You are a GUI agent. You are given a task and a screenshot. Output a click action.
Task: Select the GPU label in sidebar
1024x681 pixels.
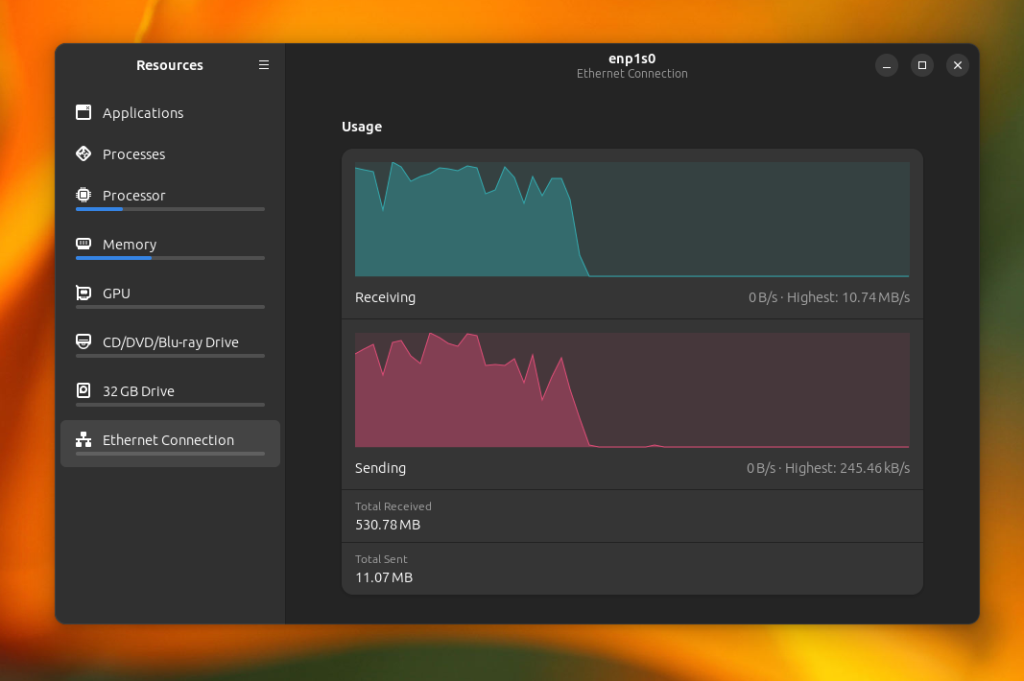coord(116,293)
